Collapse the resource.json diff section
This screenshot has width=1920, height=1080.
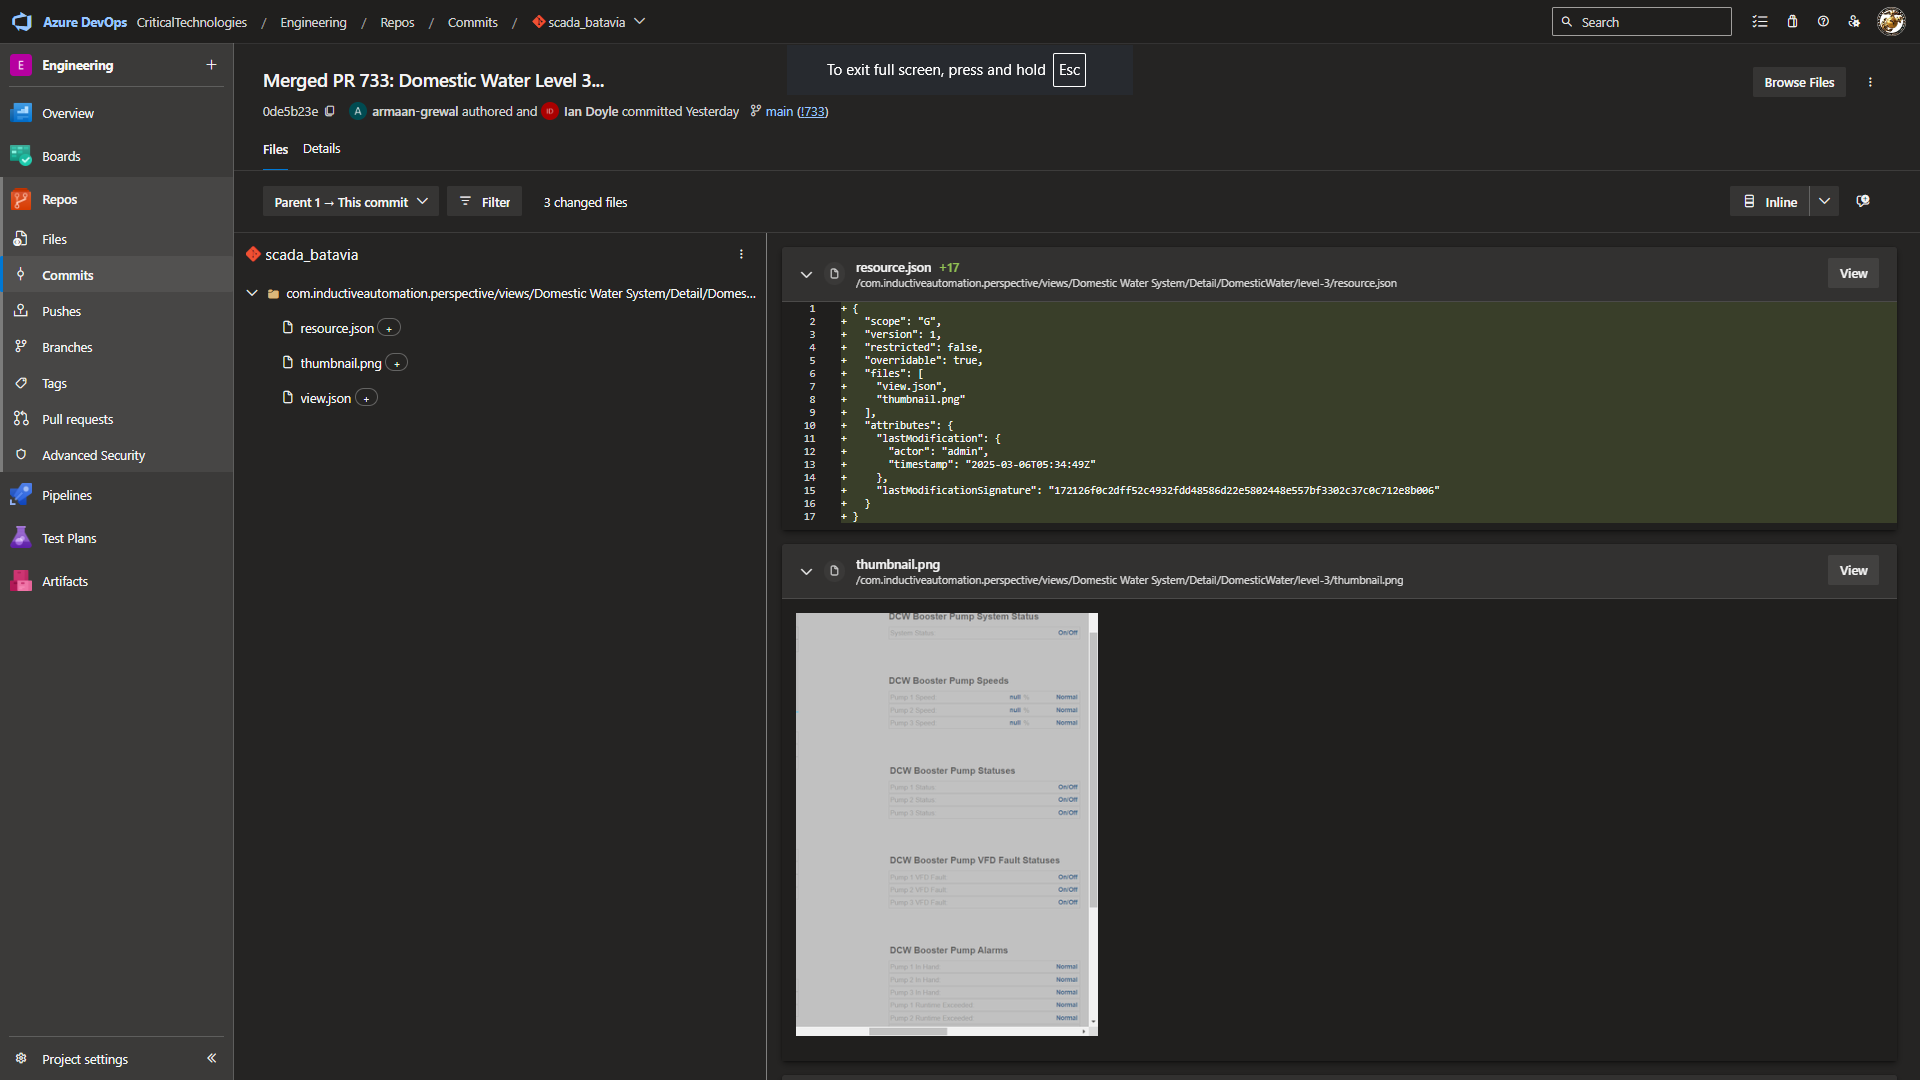[806, 274]
